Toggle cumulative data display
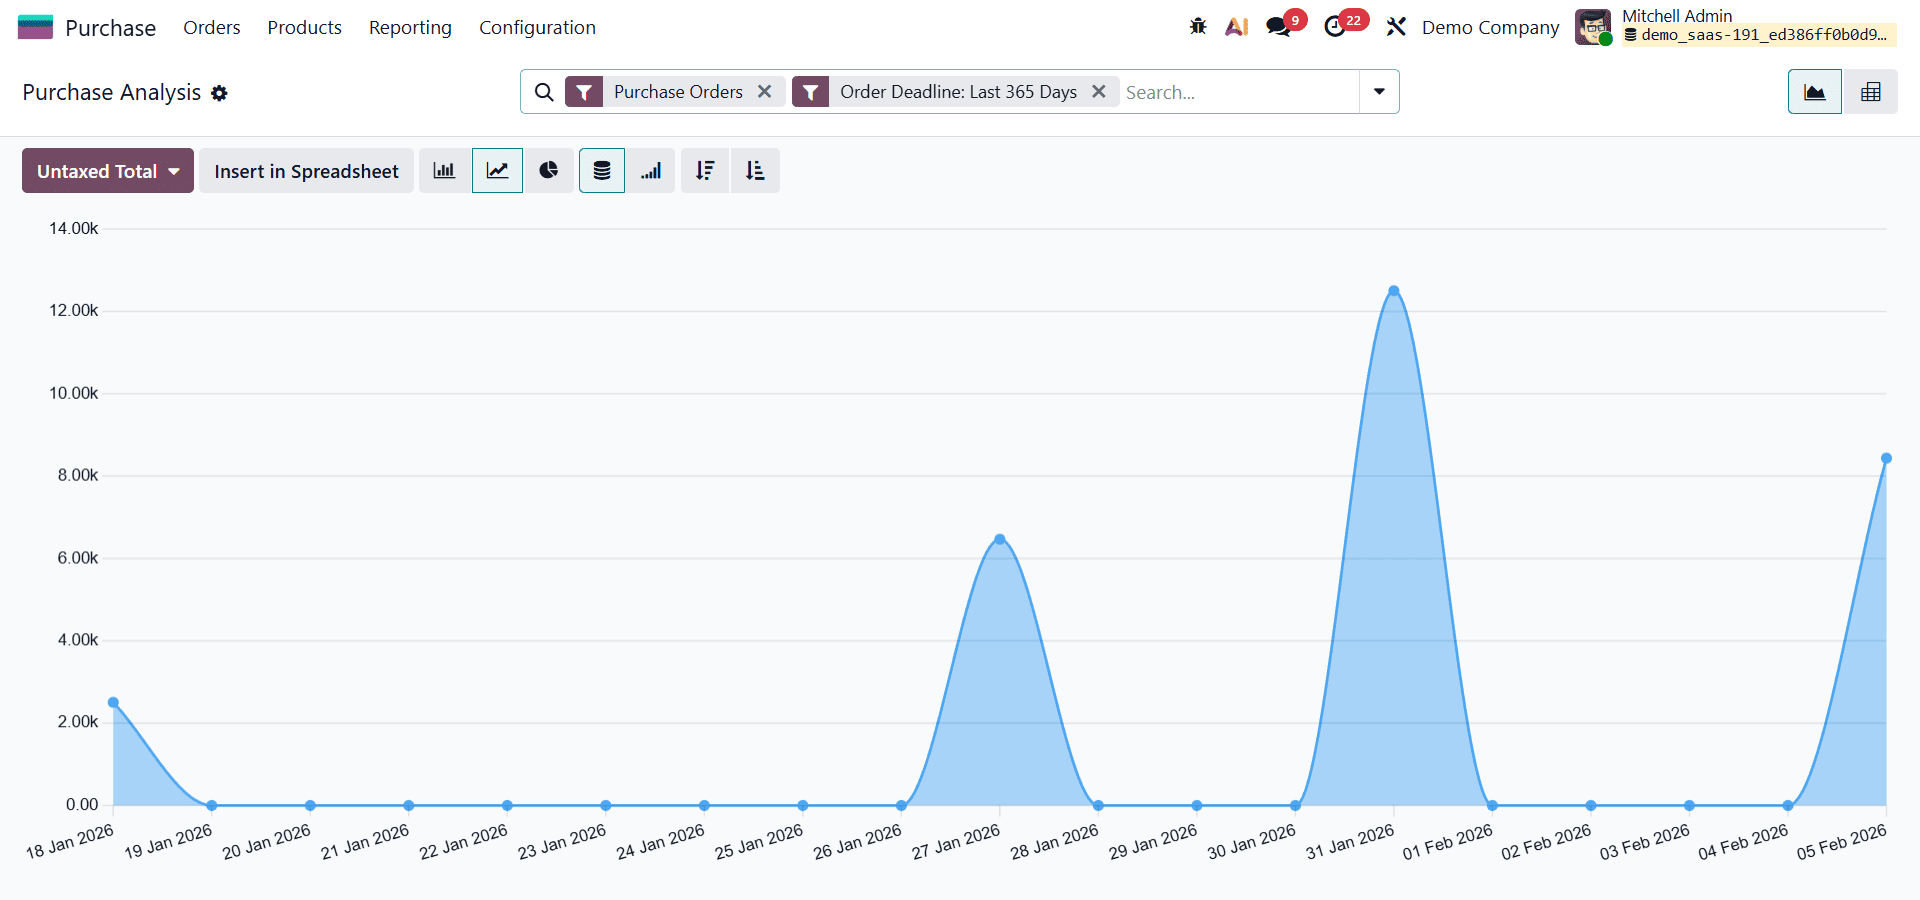 click(x=651, y=170)
